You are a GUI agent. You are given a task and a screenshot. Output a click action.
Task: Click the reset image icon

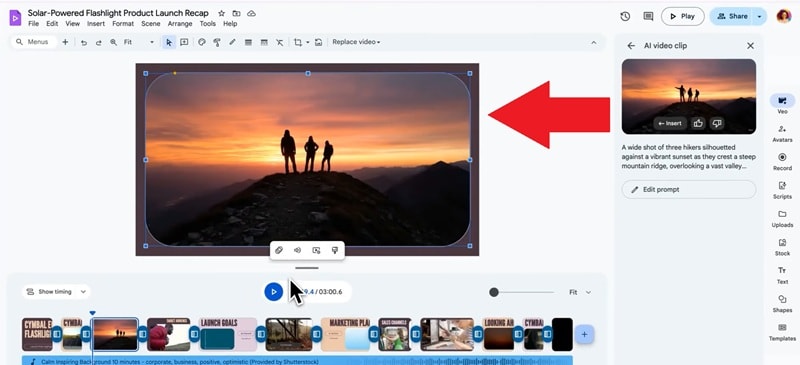pos(318,42)
